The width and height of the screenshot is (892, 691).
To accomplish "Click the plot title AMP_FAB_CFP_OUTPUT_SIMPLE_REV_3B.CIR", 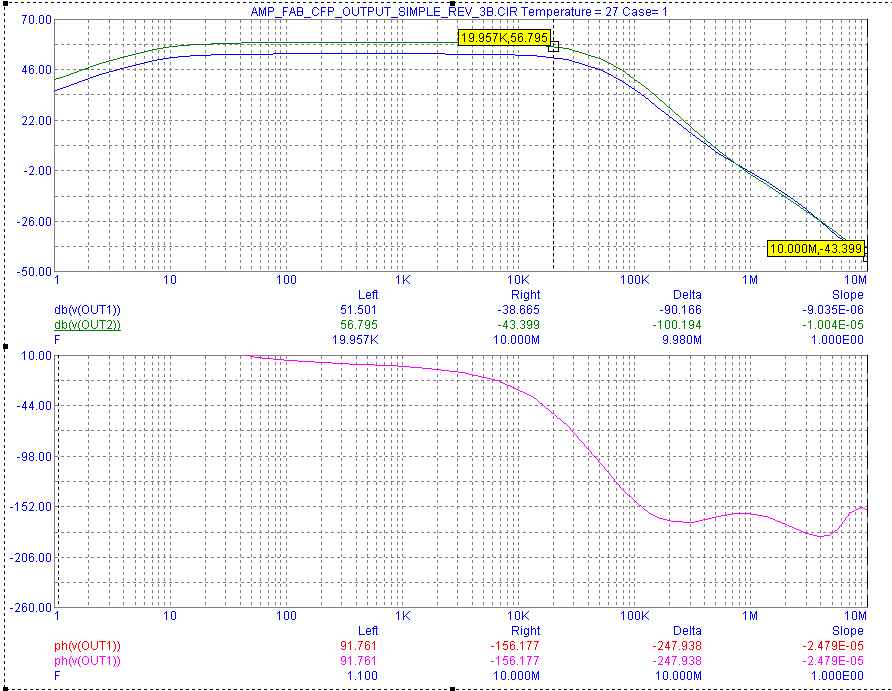I will (x=385, y=11).
